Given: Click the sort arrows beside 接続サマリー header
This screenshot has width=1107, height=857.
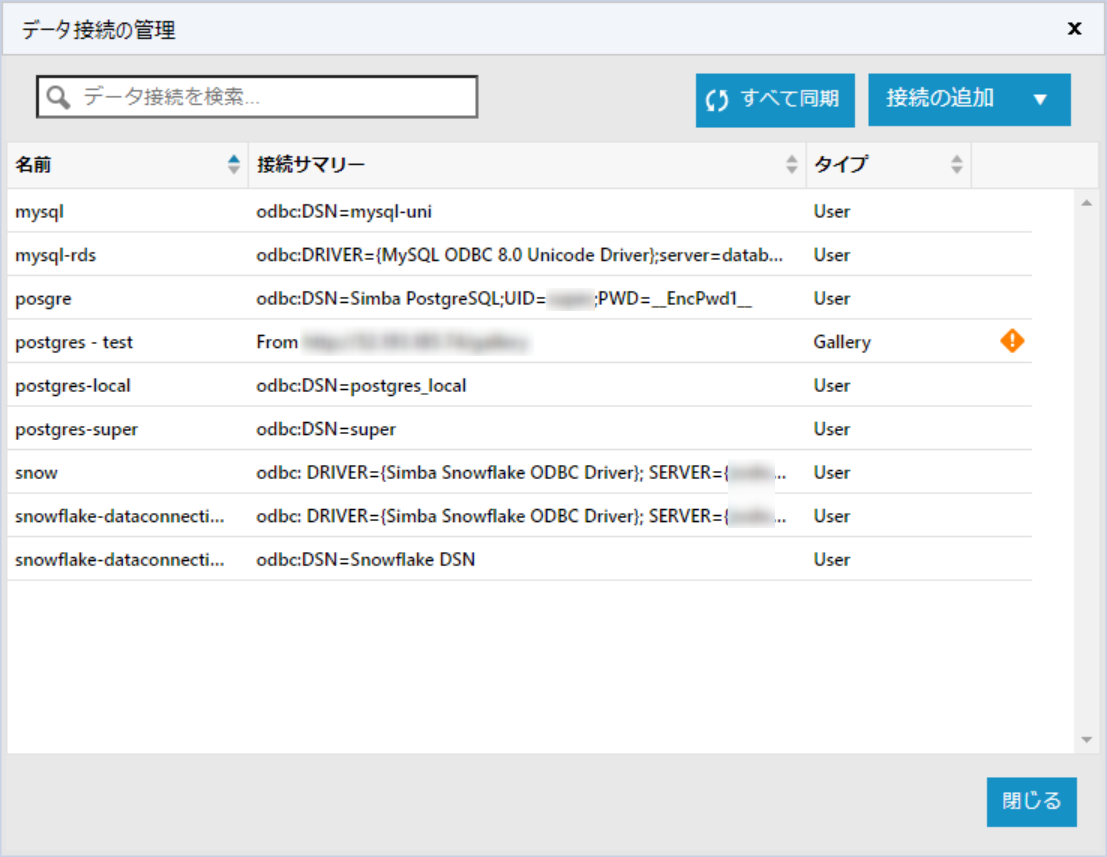Looking at the screenshot, I should coord(790,164).
